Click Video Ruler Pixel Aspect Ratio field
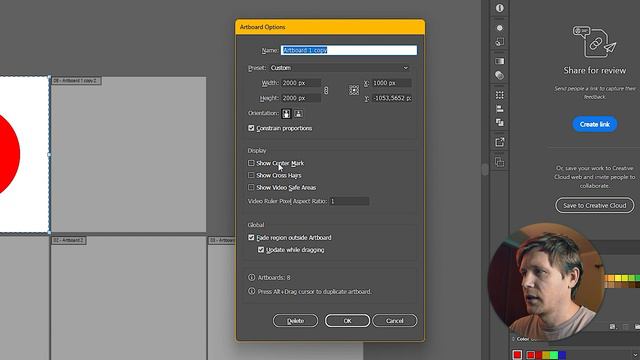Screen dimensions: 640x360 pos(349,201)
